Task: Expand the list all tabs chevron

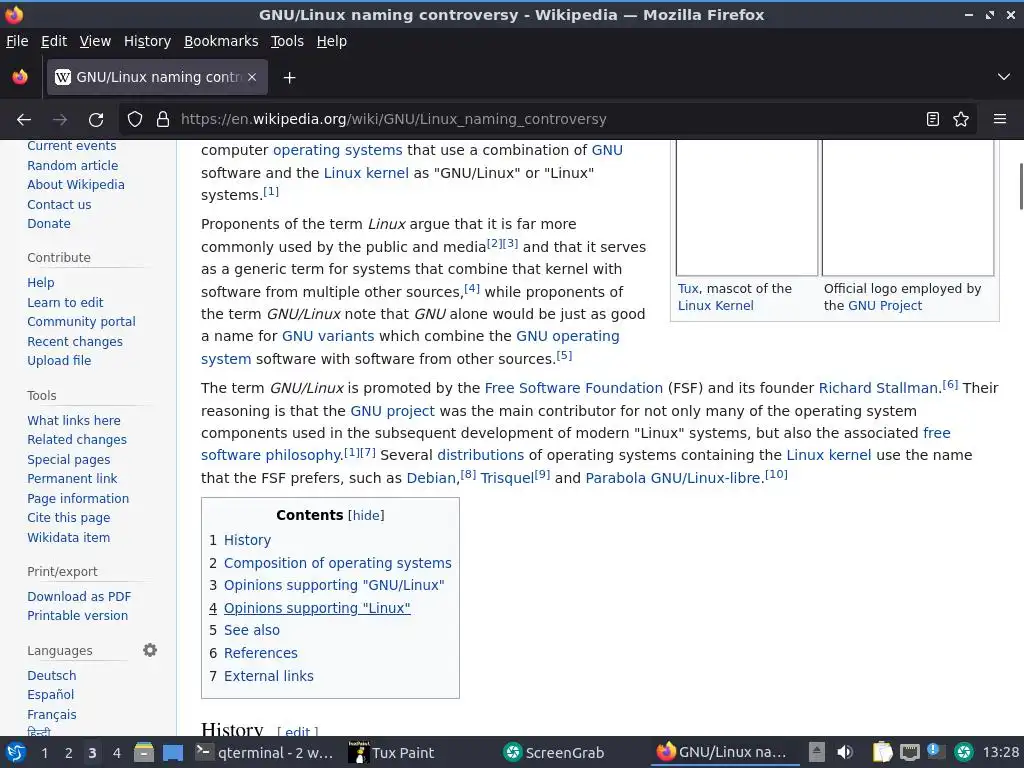Action: click(1004, 77)
